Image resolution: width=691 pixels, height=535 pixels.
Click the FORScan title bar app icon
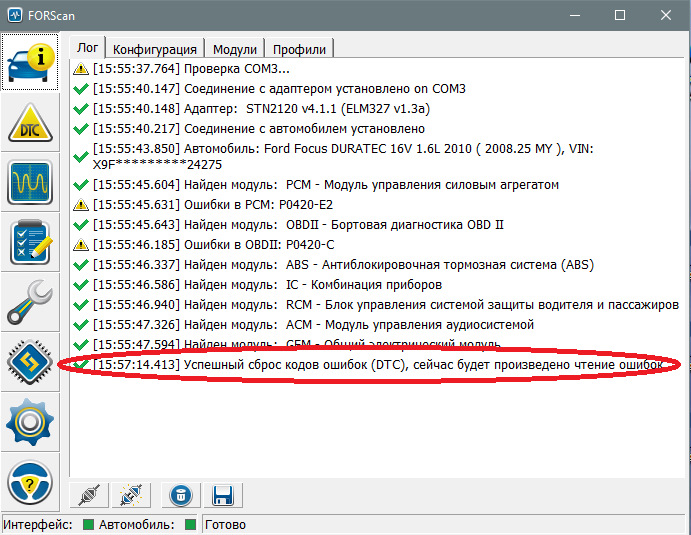15,15
